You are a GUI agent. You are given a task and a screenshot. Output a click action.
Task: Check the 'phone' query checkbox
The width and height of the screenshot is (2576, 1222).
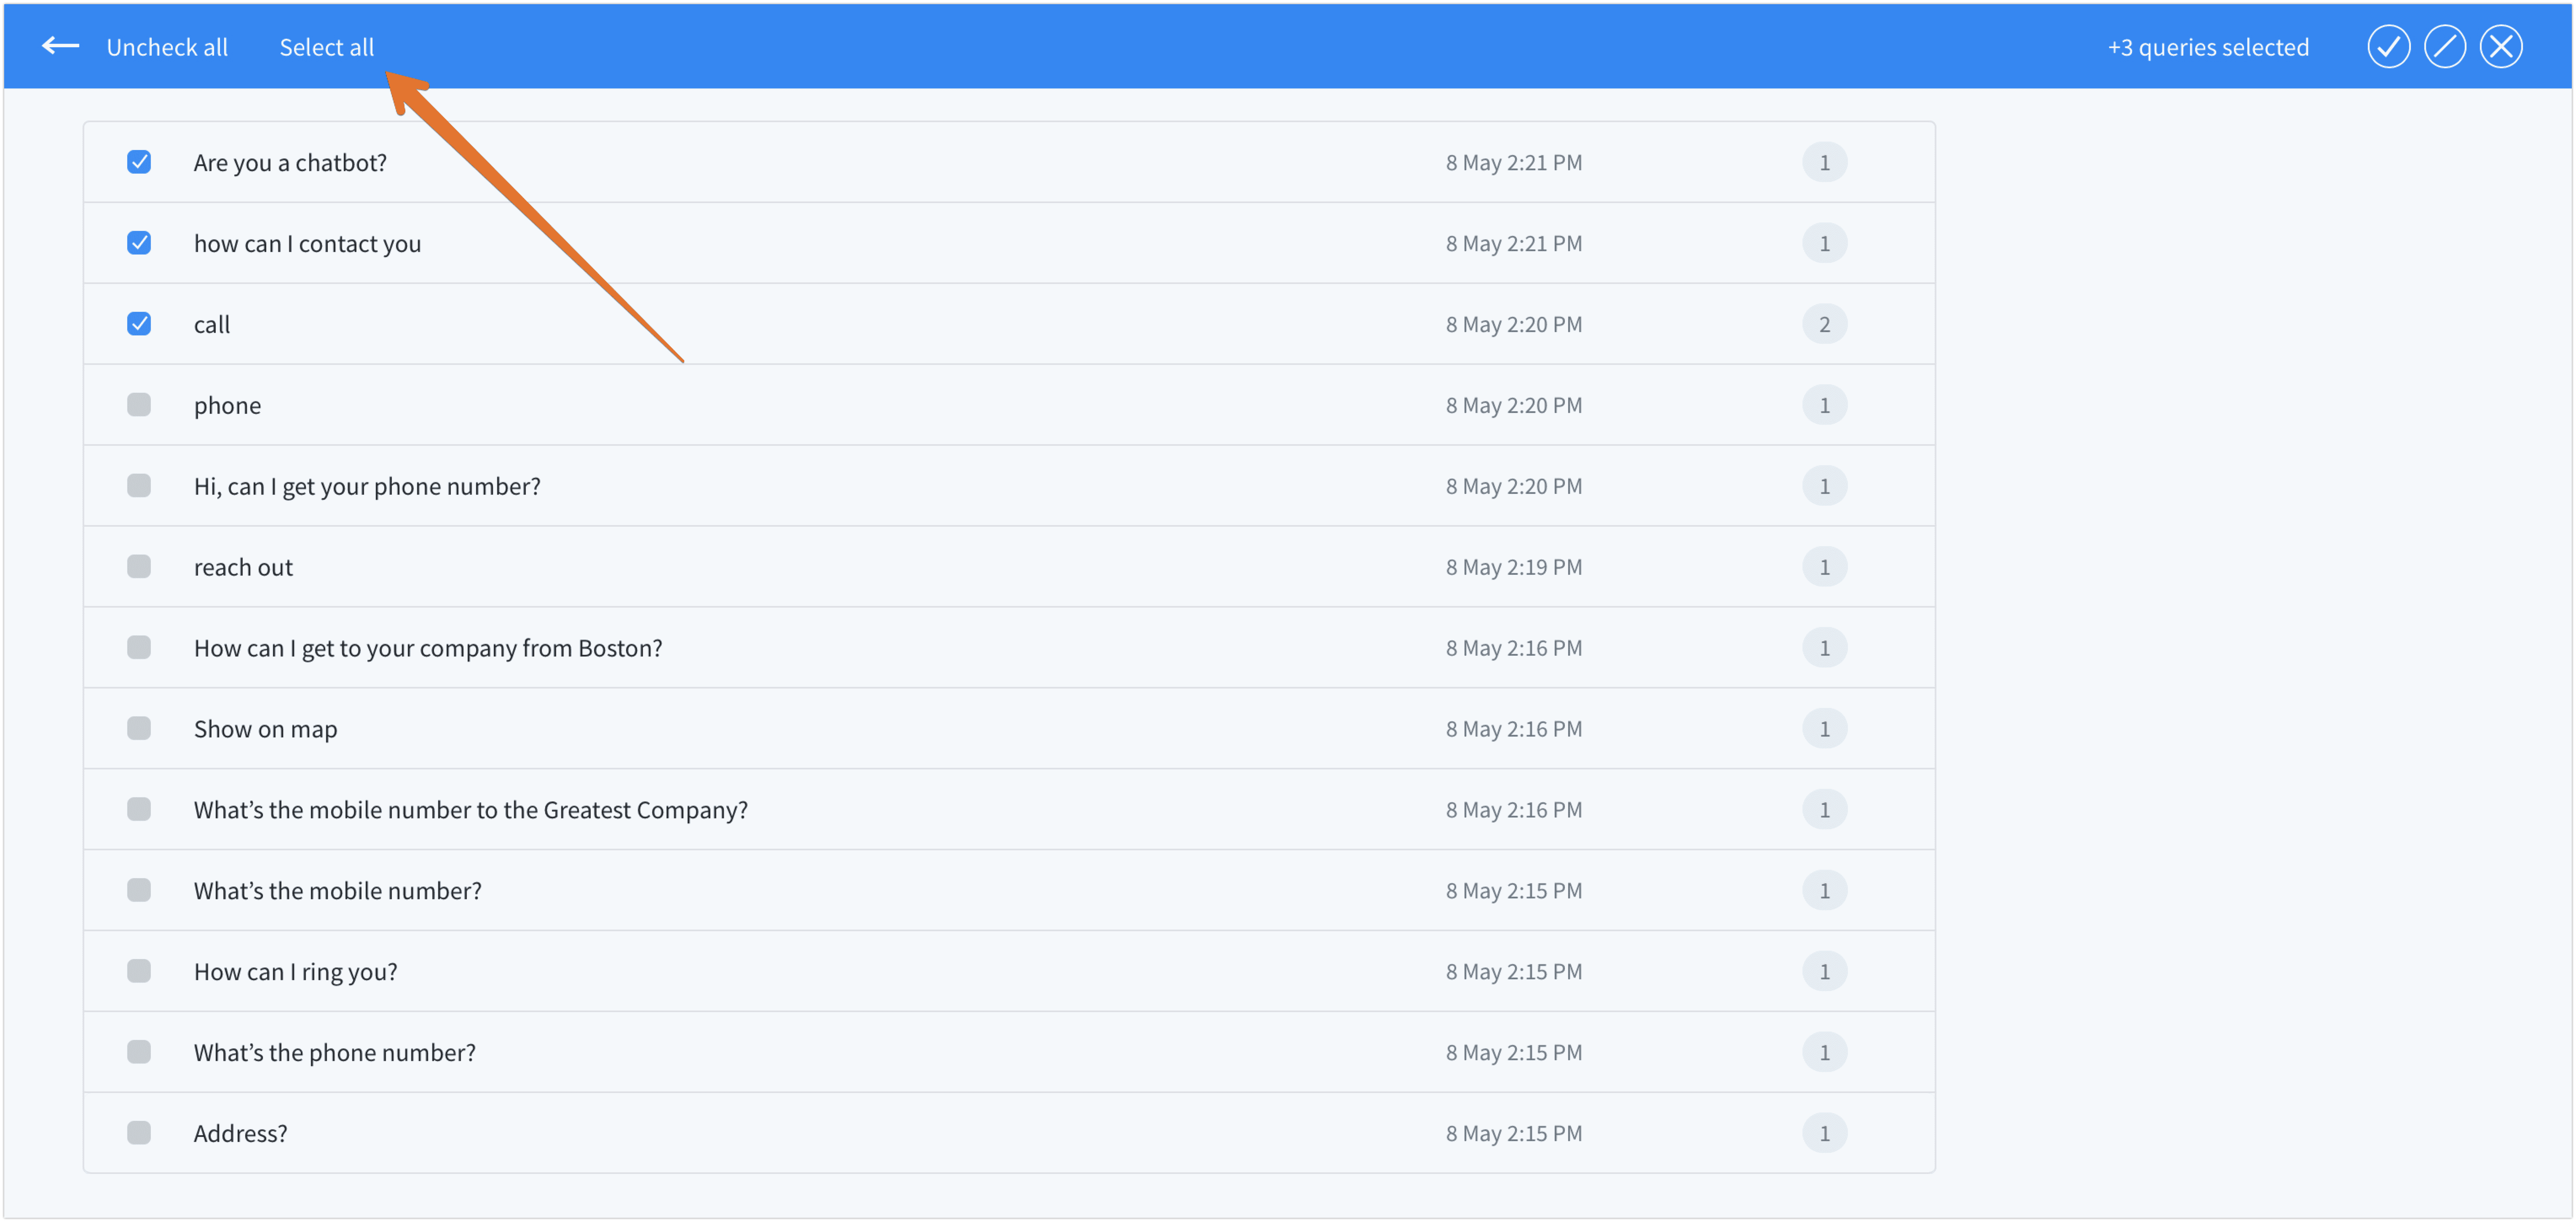pos(139,405)
